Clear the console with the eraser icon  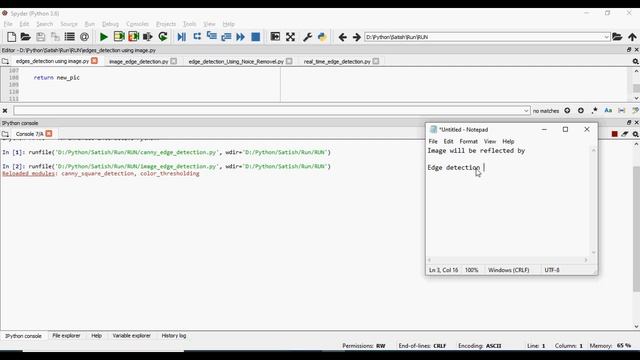(625, 134)
